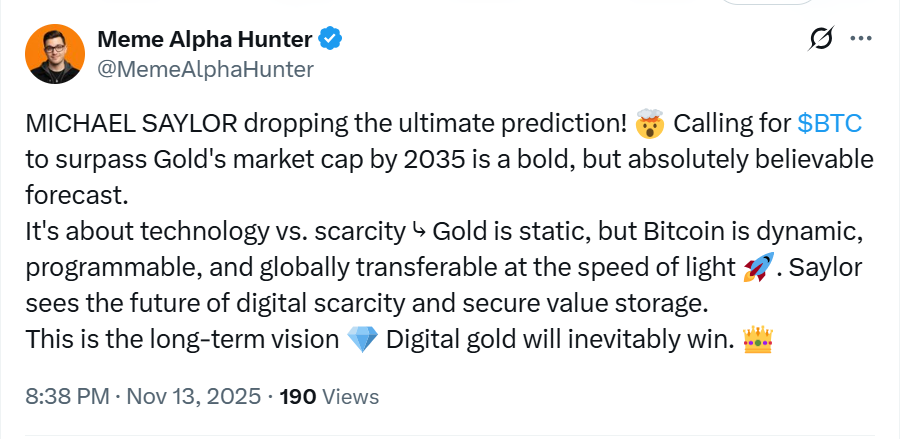Click the blue verified badge

[331, 39]
